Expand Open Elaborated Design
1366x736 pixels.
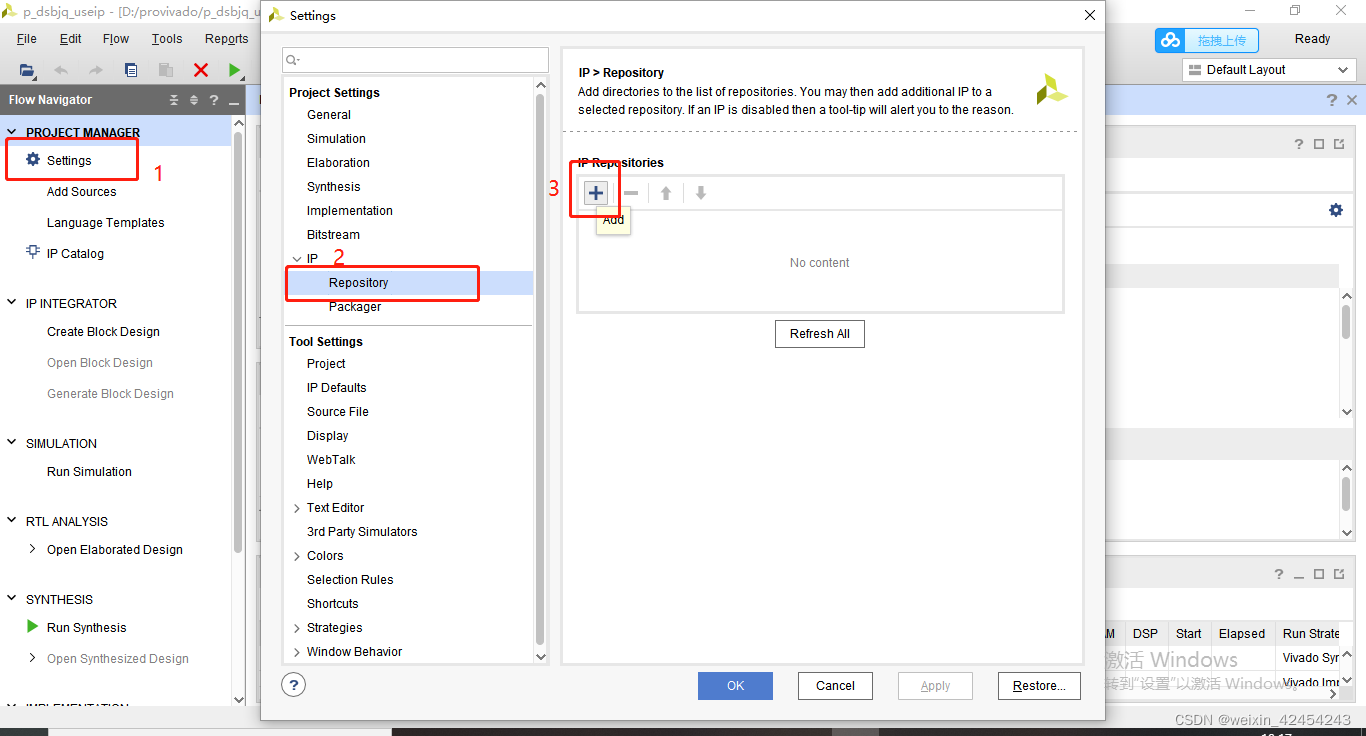(33, 549)
